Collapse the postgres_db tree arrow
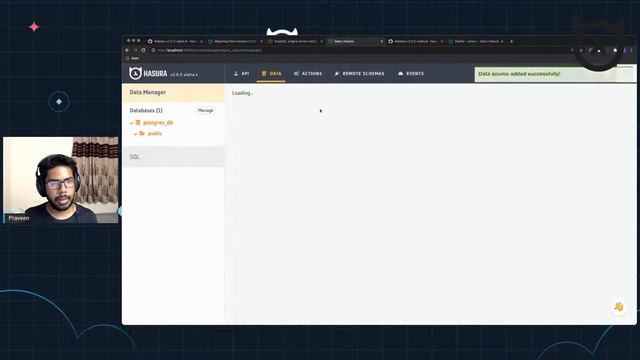The image size is (640, 360). tap(131, 123)
